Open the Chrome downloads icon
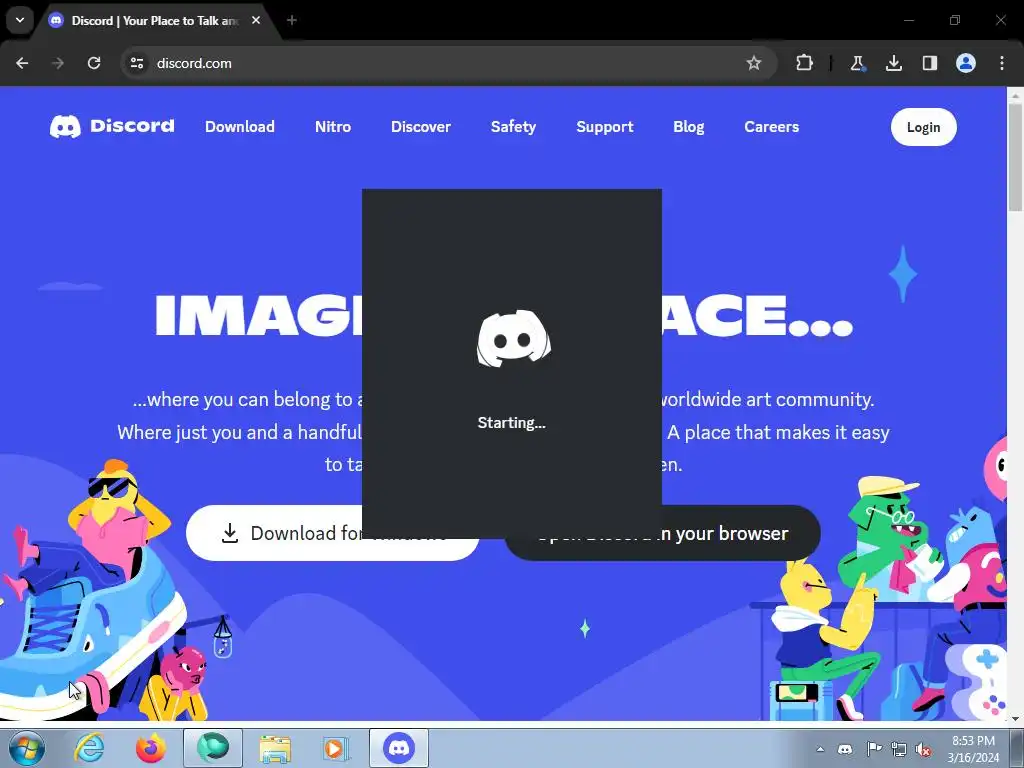1024x768 pixels. (894, 63)
